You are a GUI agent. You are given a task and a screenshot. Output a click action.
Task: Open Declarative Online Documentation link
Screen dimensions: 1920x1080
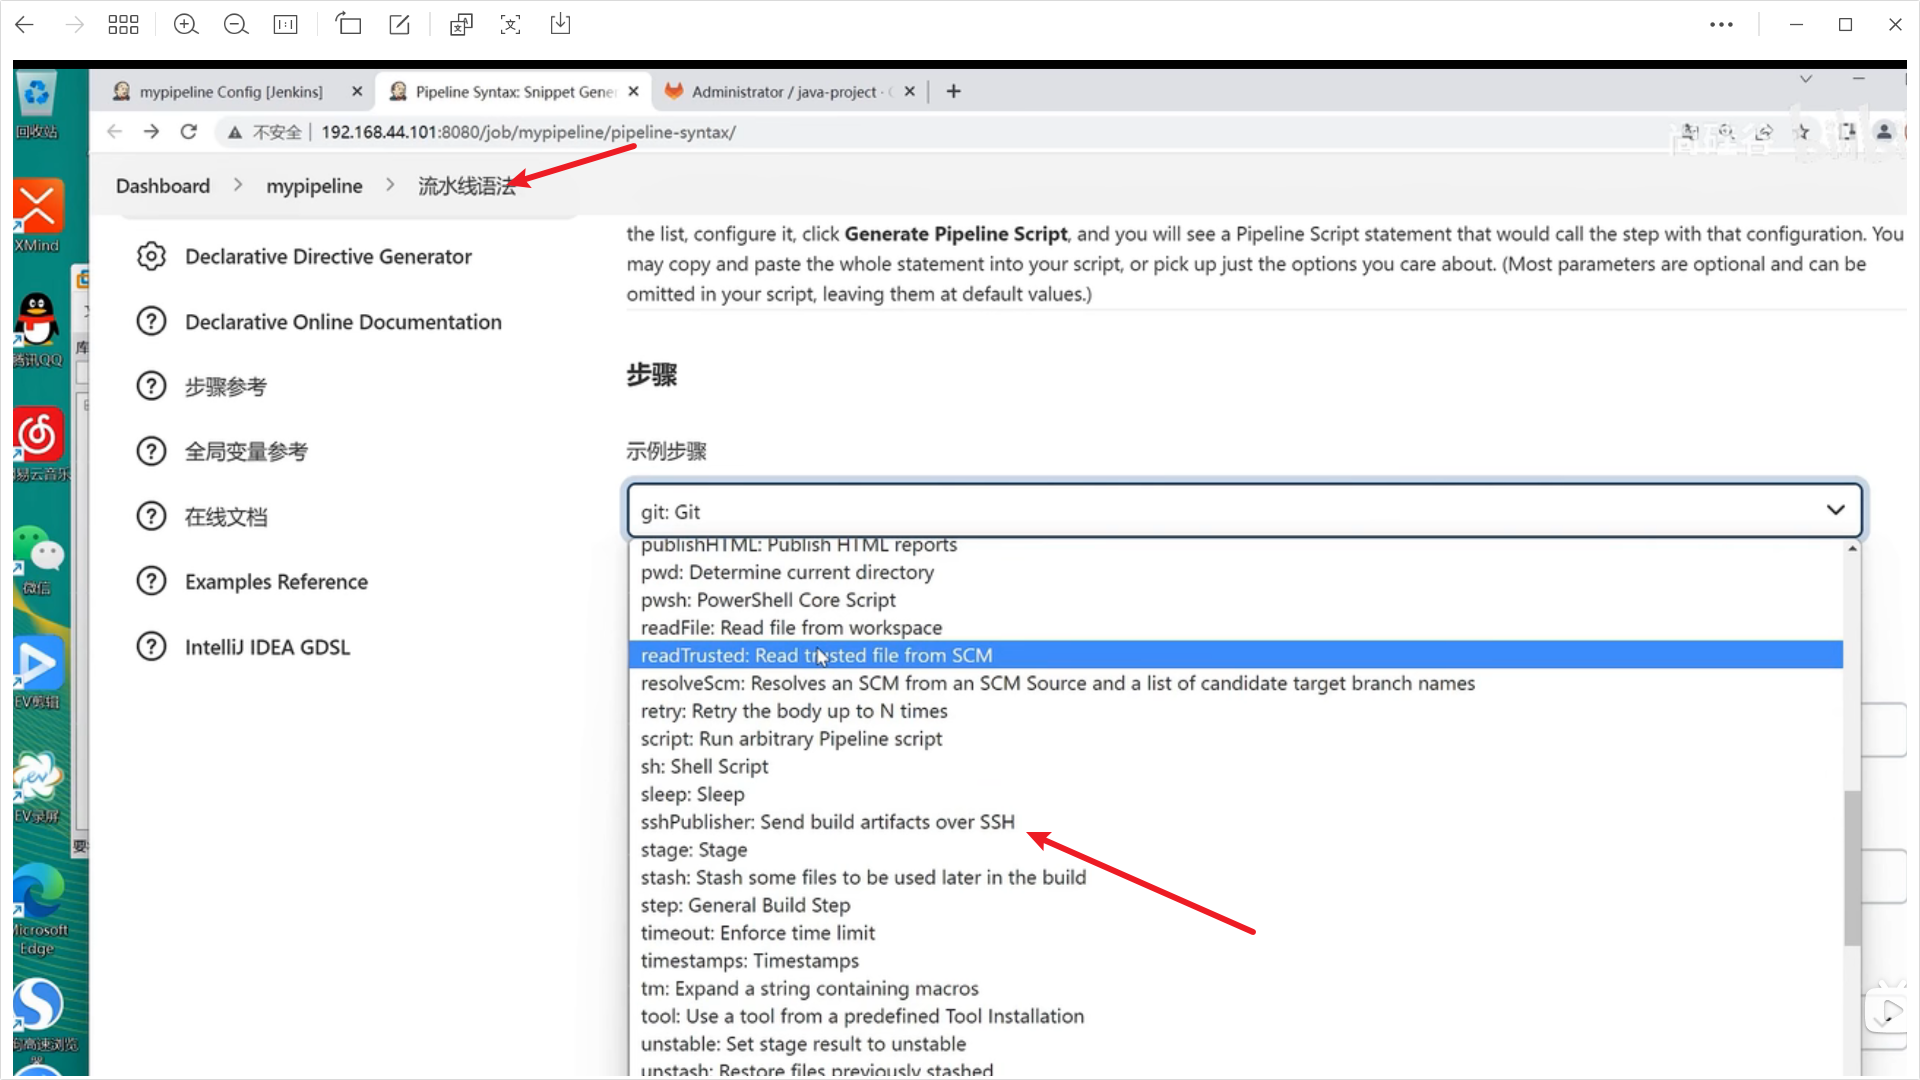click(343, 322)
